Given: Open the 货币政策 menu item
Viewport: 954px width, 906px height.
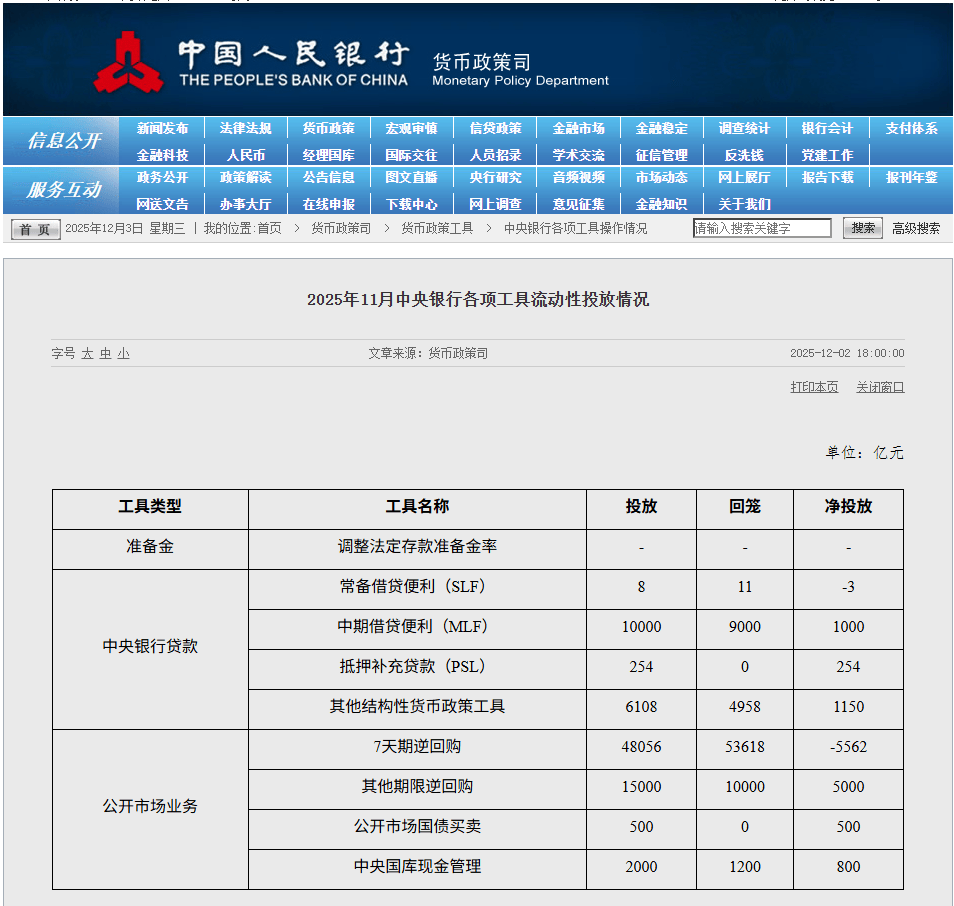Looking at the screenshot, I should coord(330,128).
